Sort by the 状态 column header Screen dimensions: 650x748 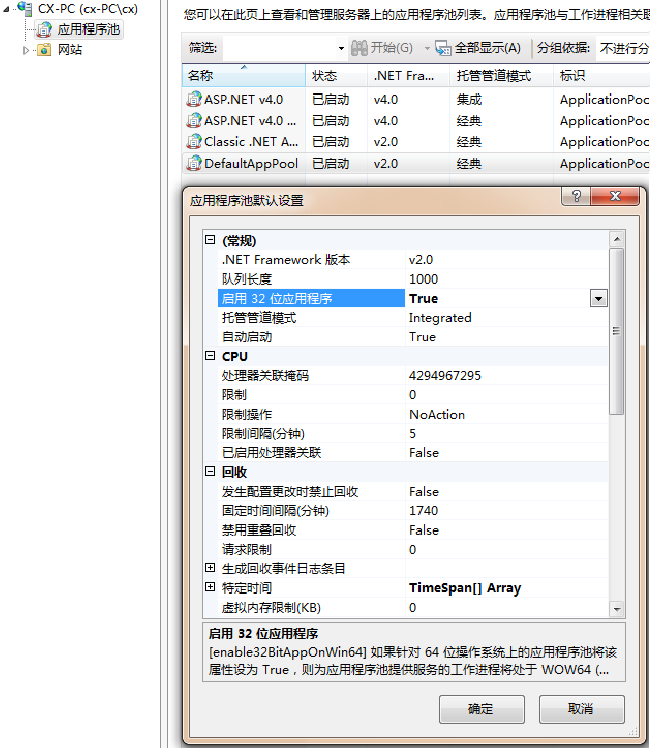click(337, 76)
